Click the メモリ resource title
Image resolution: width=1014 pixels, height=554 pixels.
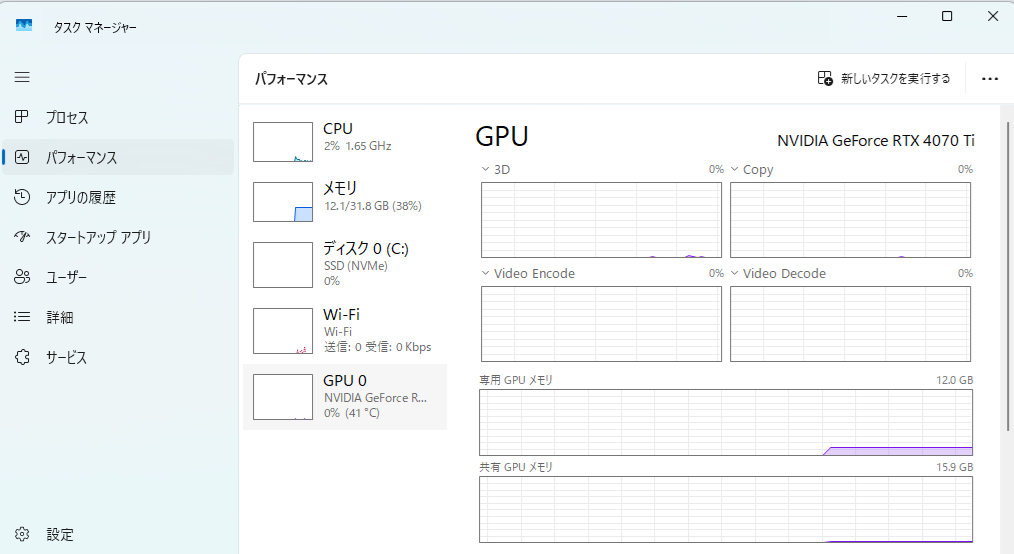point(340,188)
